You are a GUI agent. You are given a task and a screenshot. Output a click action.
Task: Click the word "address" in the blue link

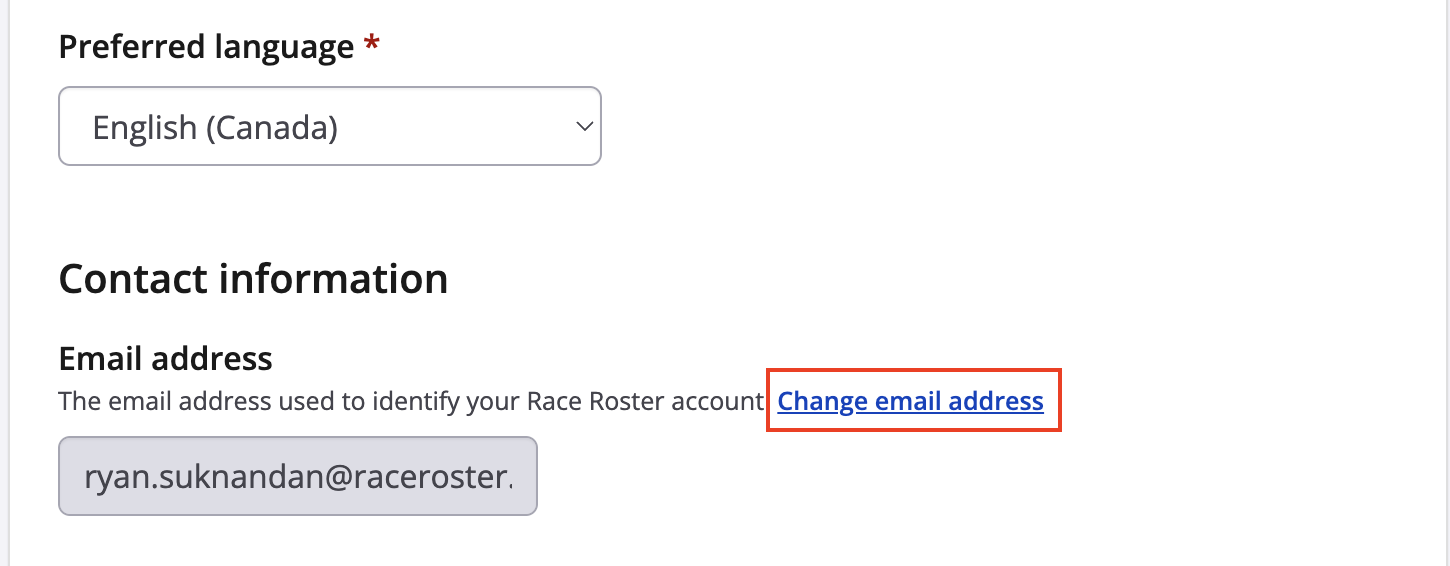996,402
